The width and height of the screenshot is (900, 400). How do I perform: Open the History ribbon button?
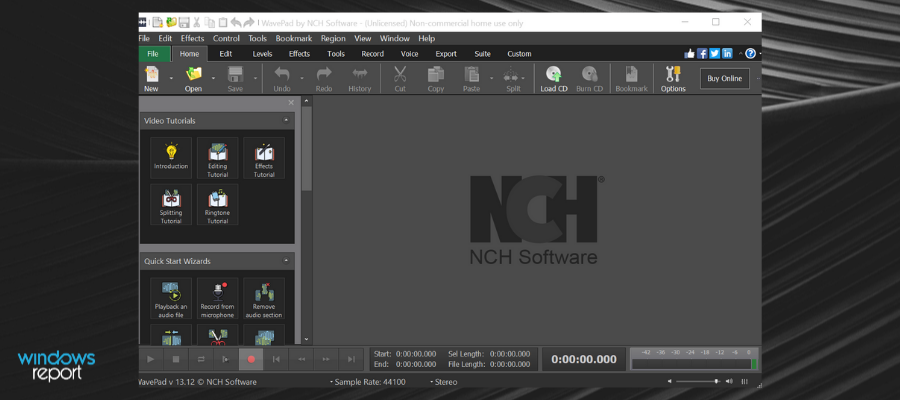click(360, 78)
